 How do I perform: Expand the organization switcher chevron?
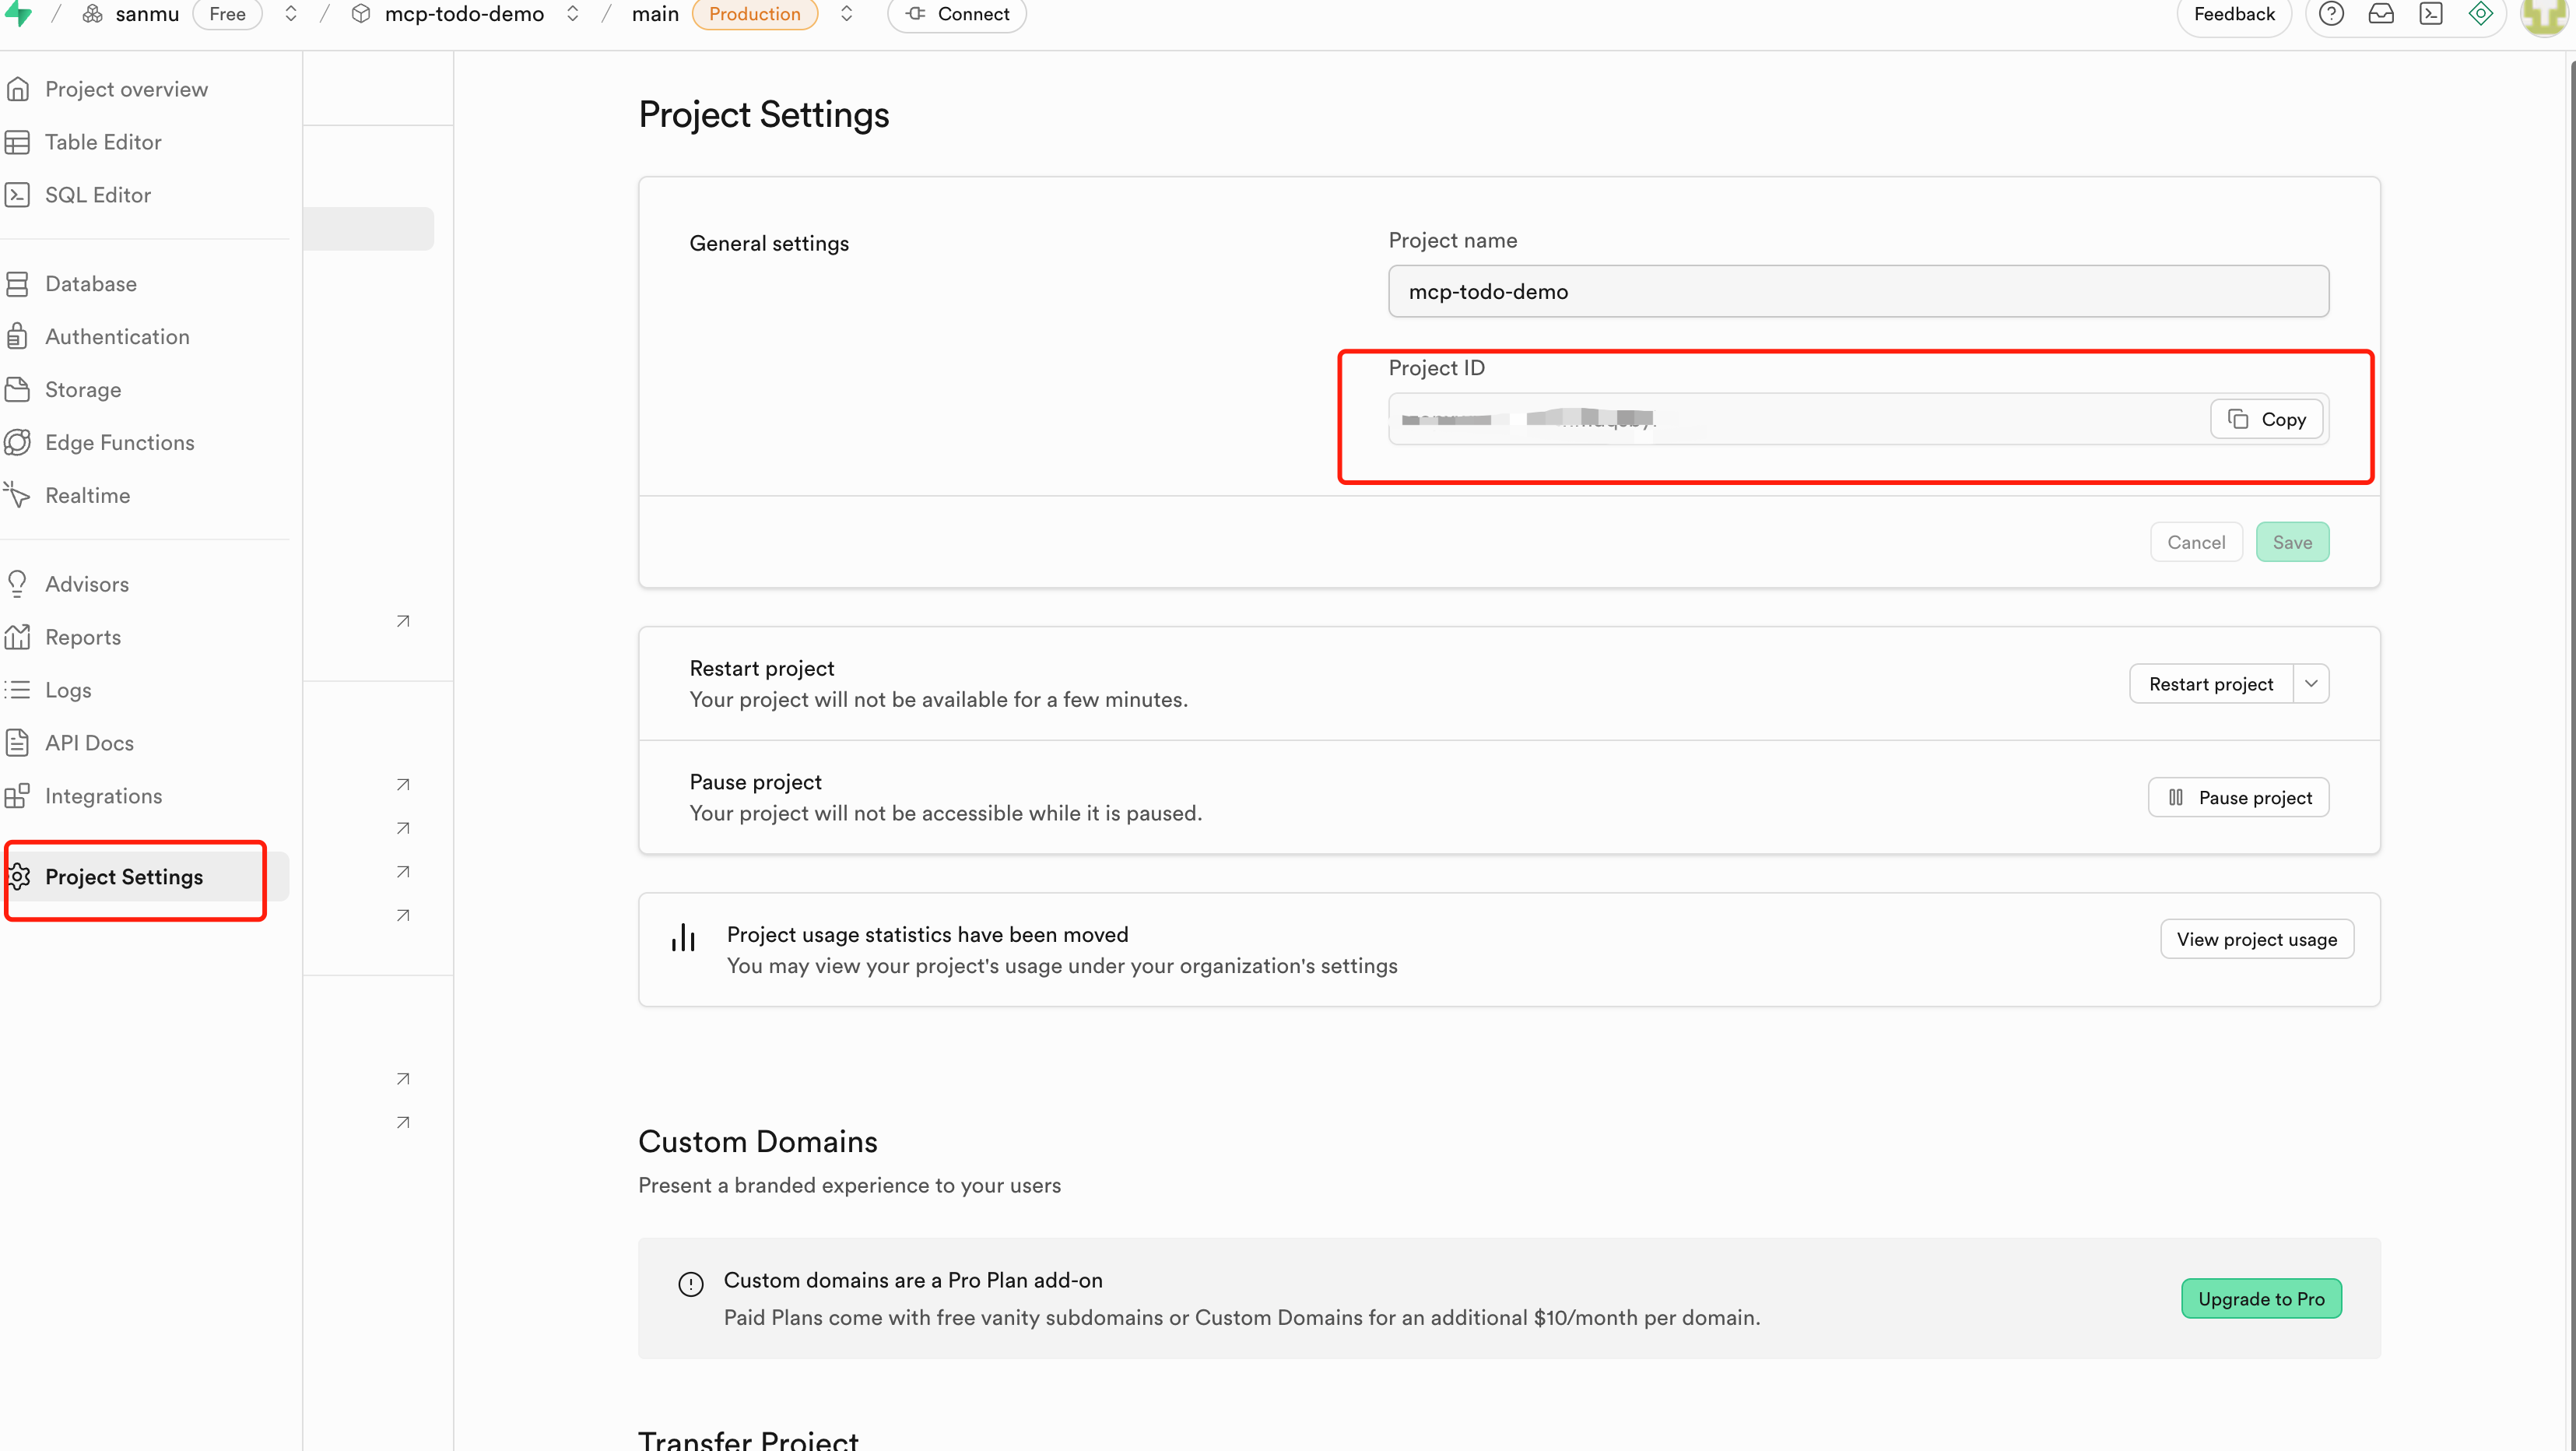point(291,14)
